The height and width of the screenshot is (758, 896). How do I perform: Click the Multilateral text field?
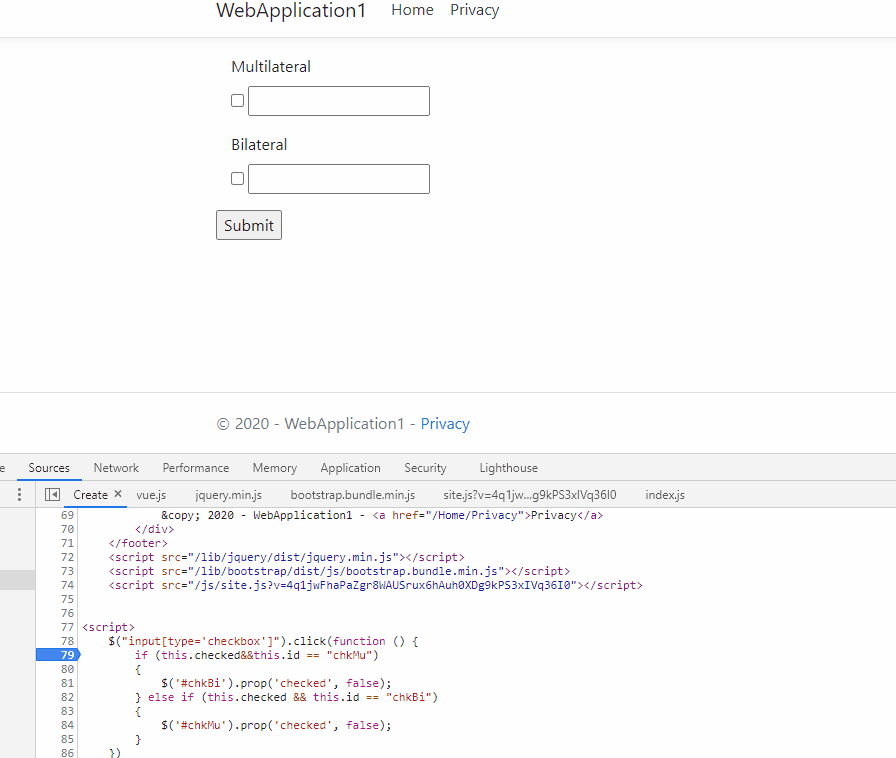[339, 101]
